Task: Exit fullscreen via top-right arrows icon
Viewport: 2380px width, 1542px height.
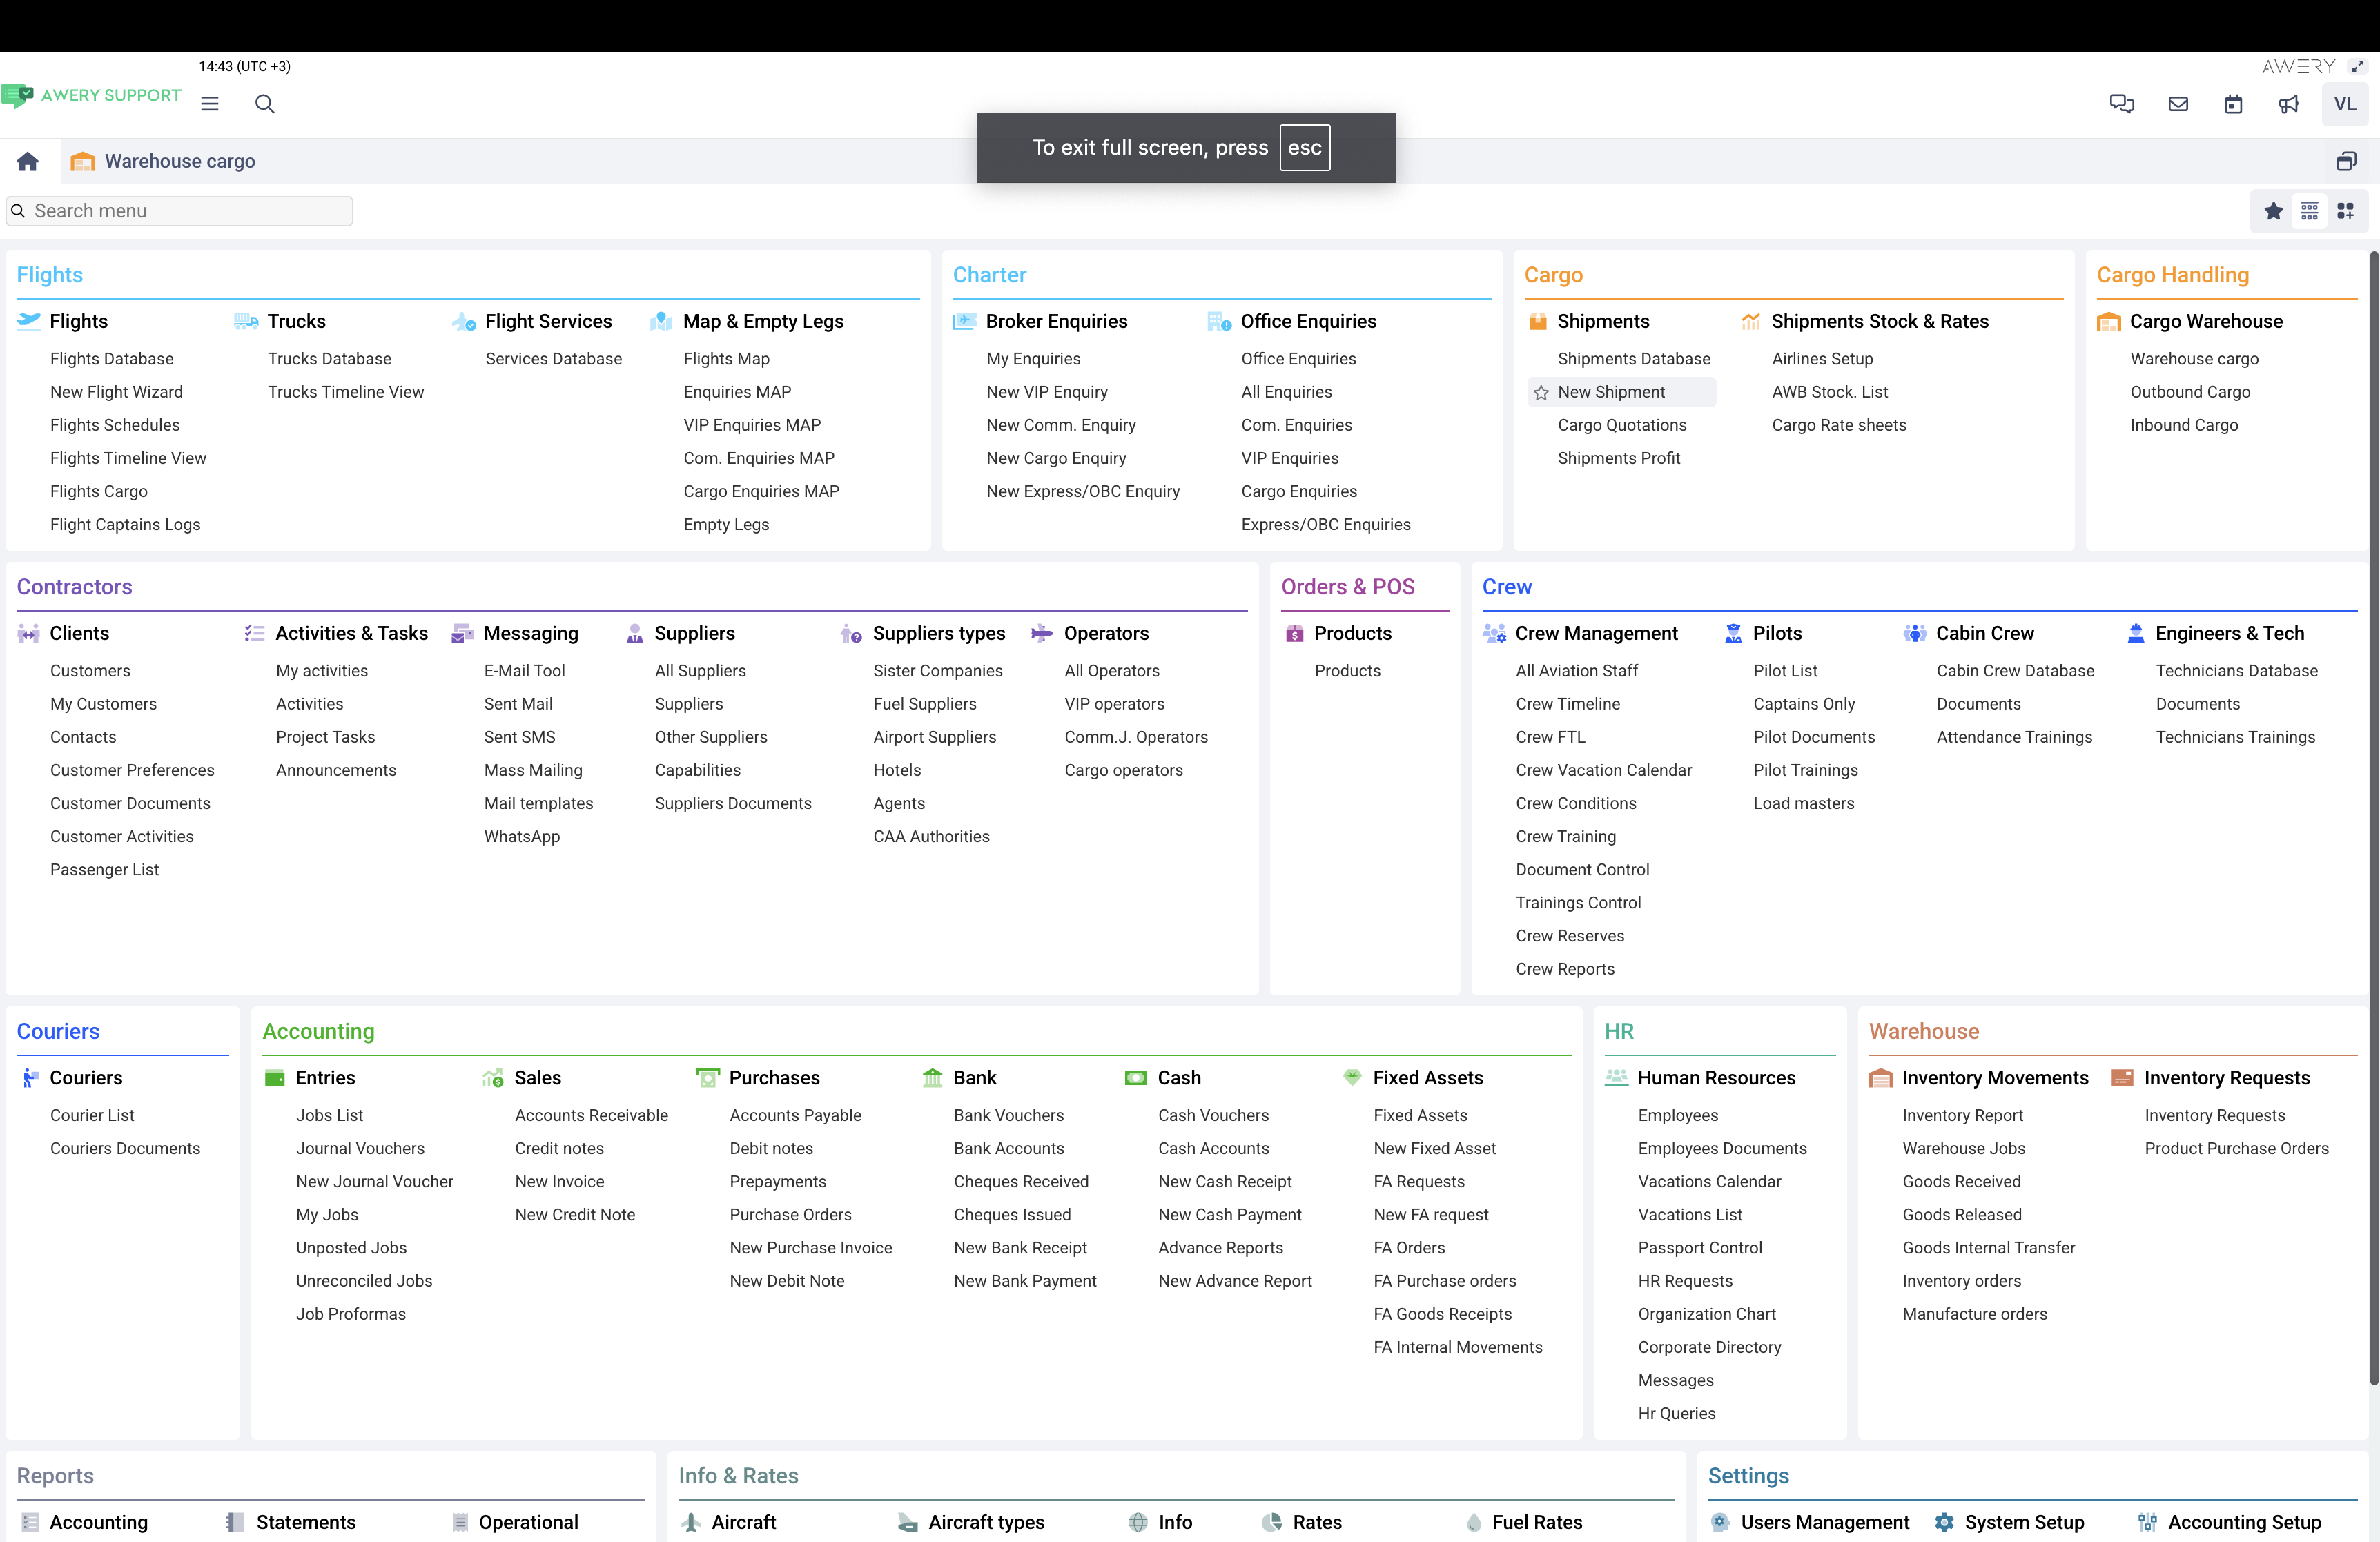Action: coord(2358,66)
